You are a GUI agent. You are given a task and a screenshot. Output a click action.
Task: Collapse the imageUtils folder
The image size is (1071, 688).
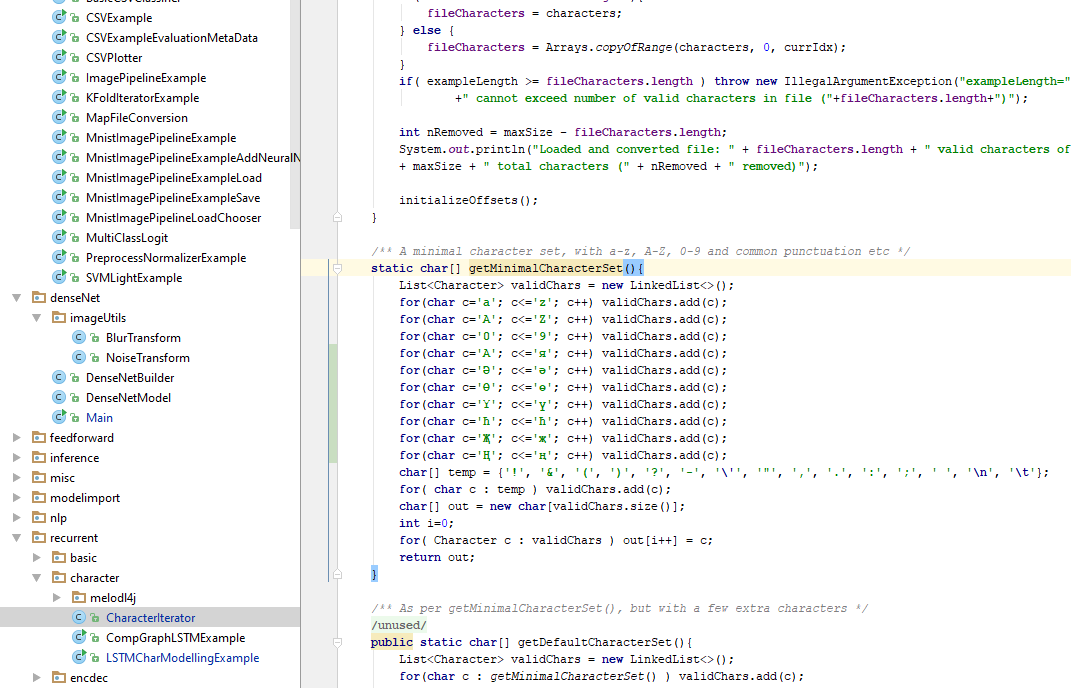(37, 318)
